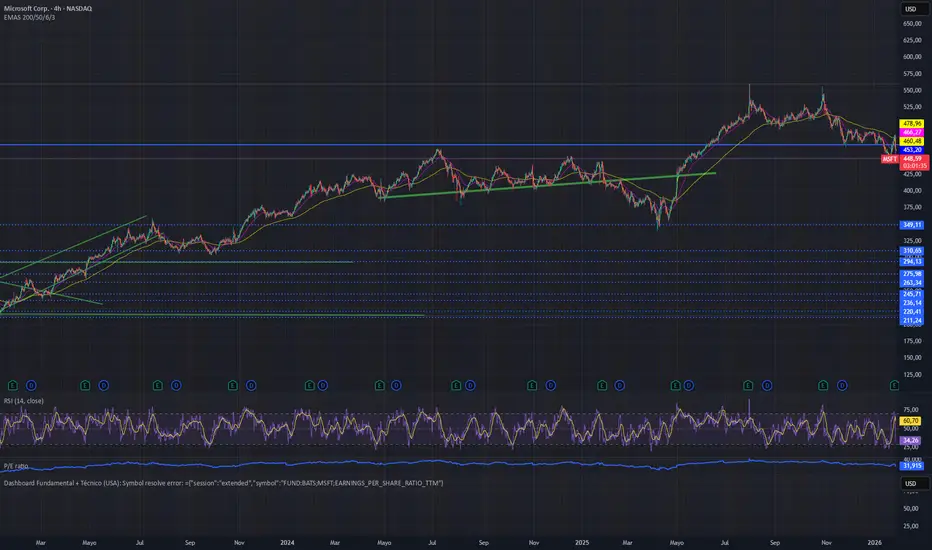Open the dividend D marker just after Mayo 2023

point(103,385)
